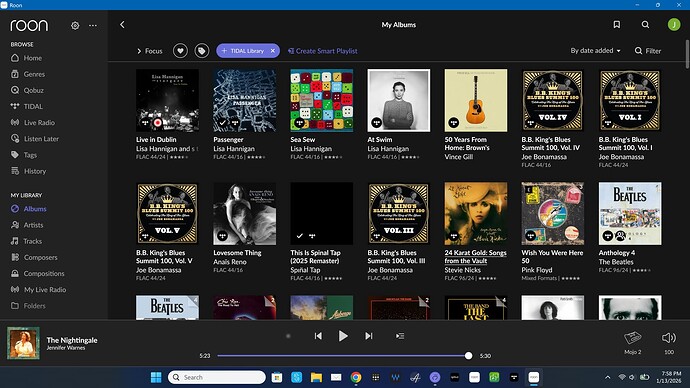Open Google Chrome from the taskbar
The image size is (690, 388).
pyautogui.click(x=356, y=377)
